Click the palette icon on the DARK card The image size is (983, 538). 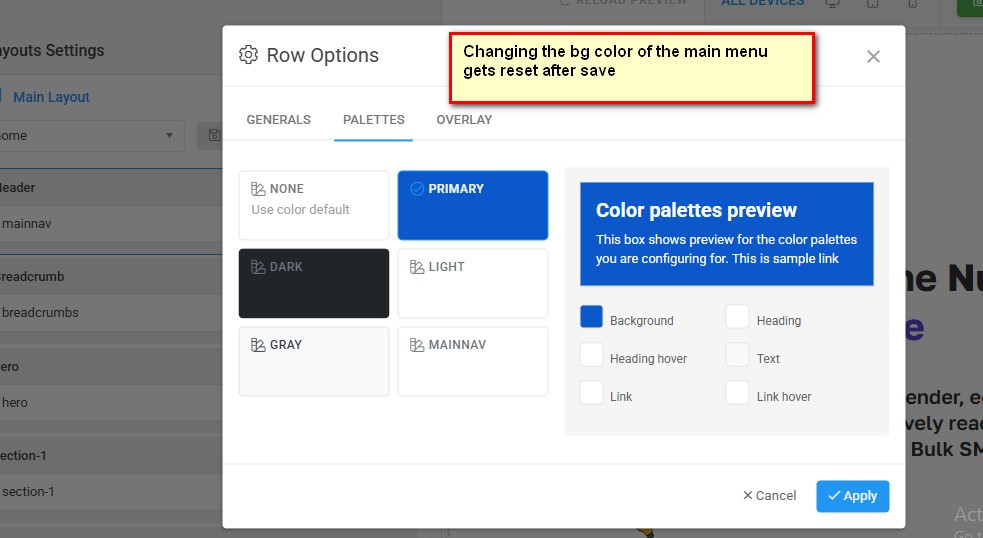258,267
